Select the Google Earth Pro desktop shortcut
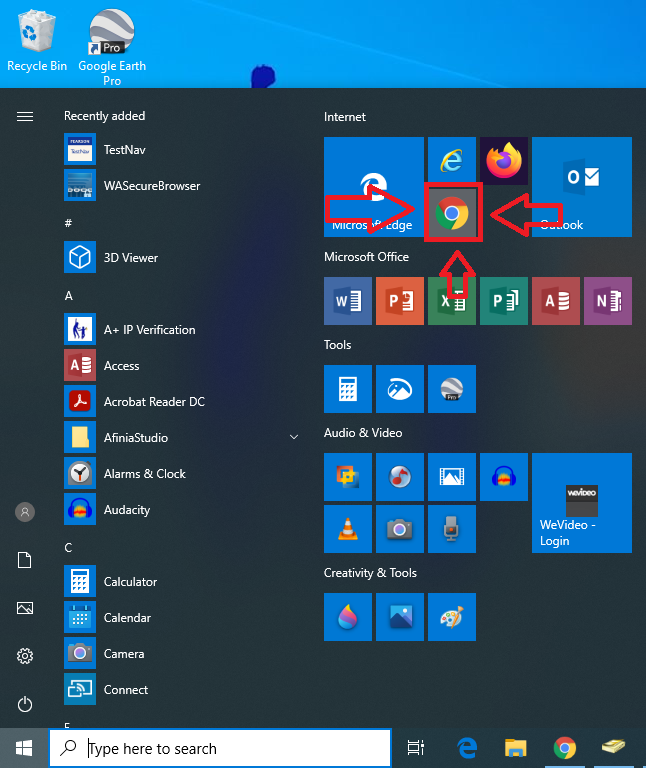 112,48
